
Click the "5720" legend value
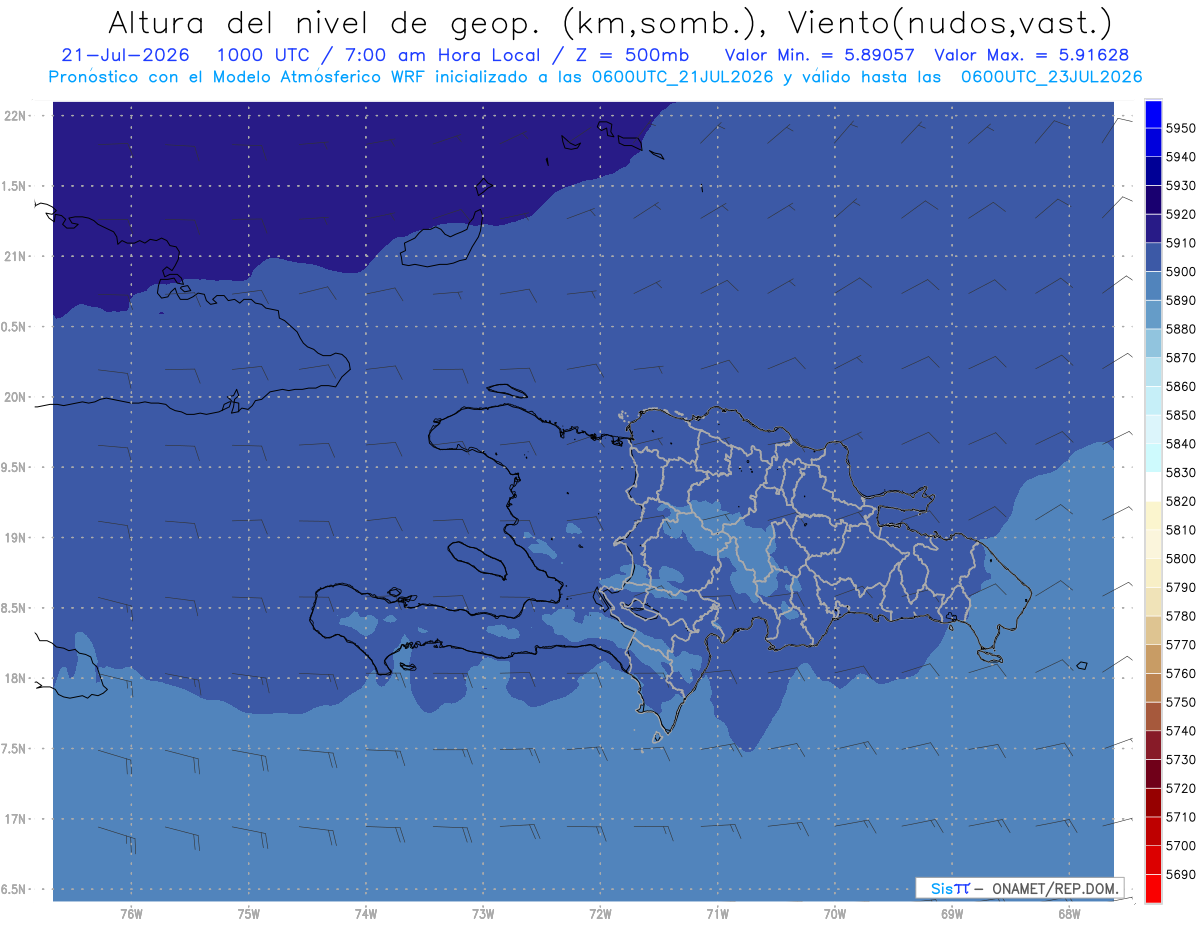click(1180, 788)
